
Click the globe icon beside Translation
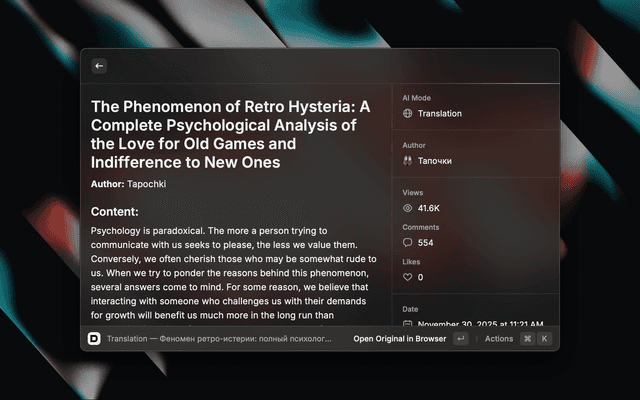407,114
